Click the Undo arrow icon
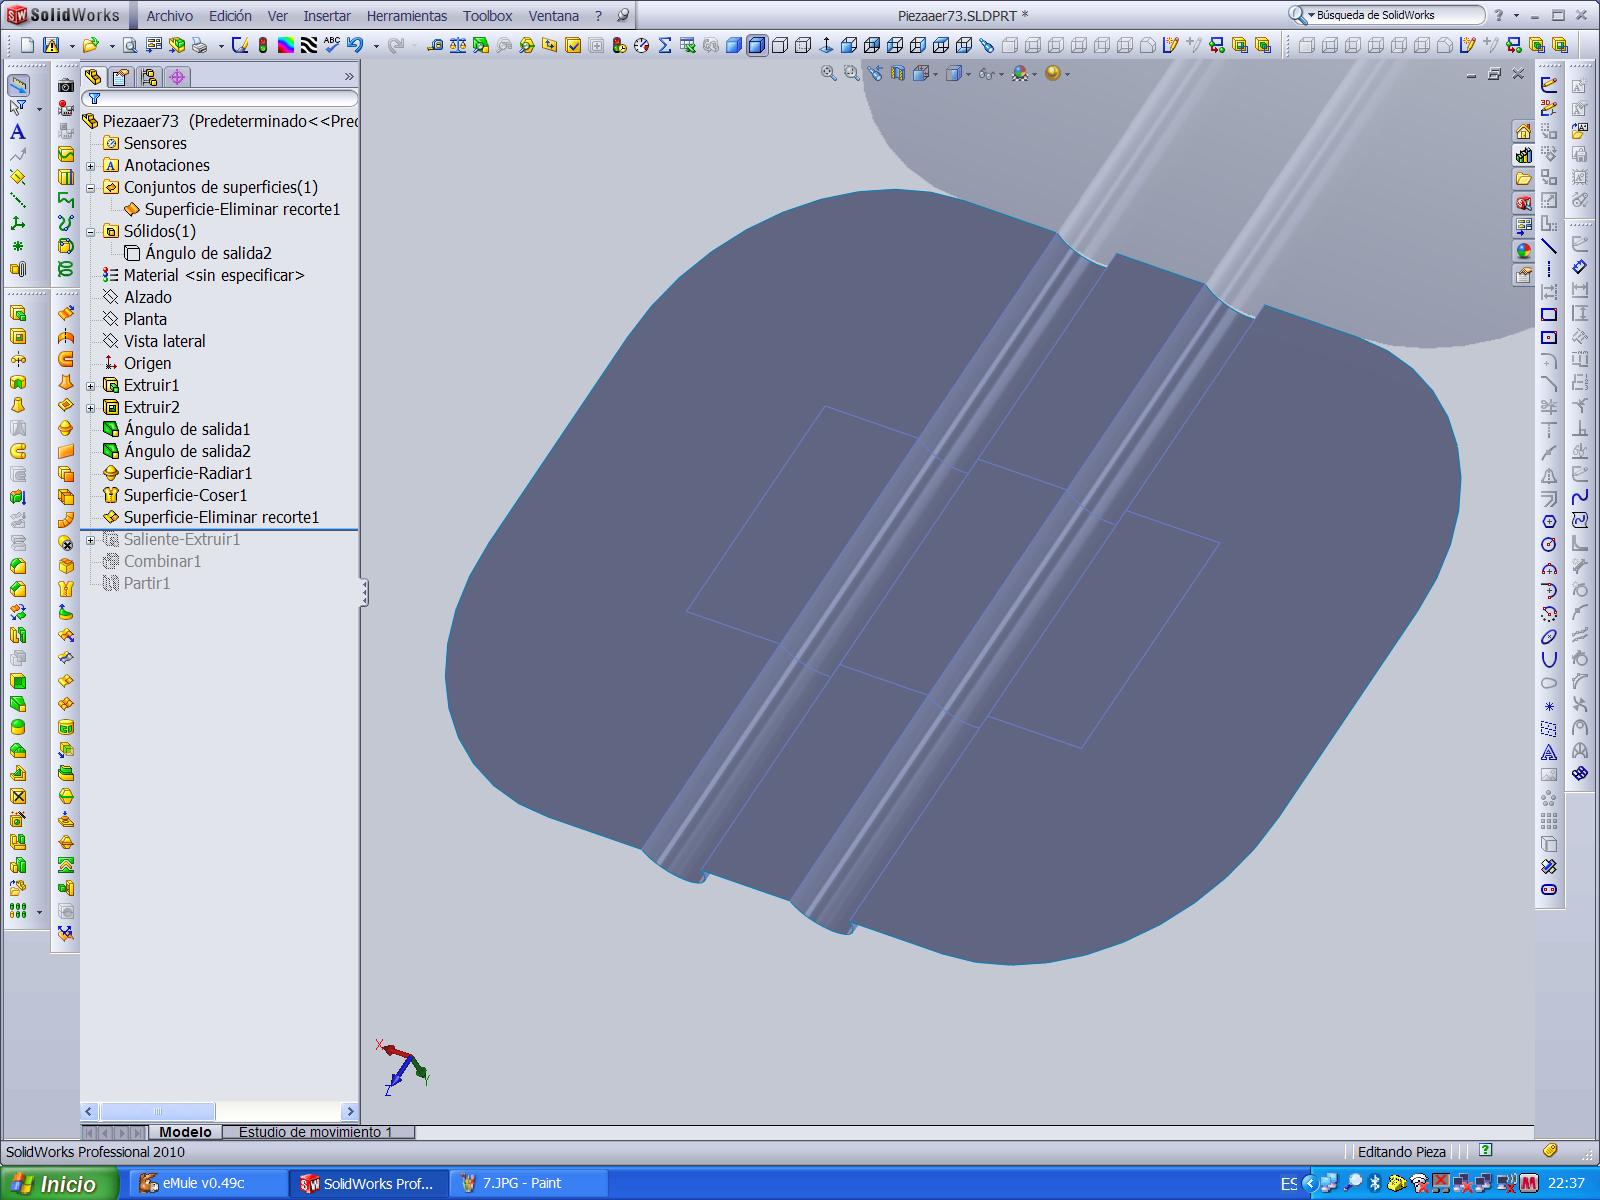 click(355, 45)
